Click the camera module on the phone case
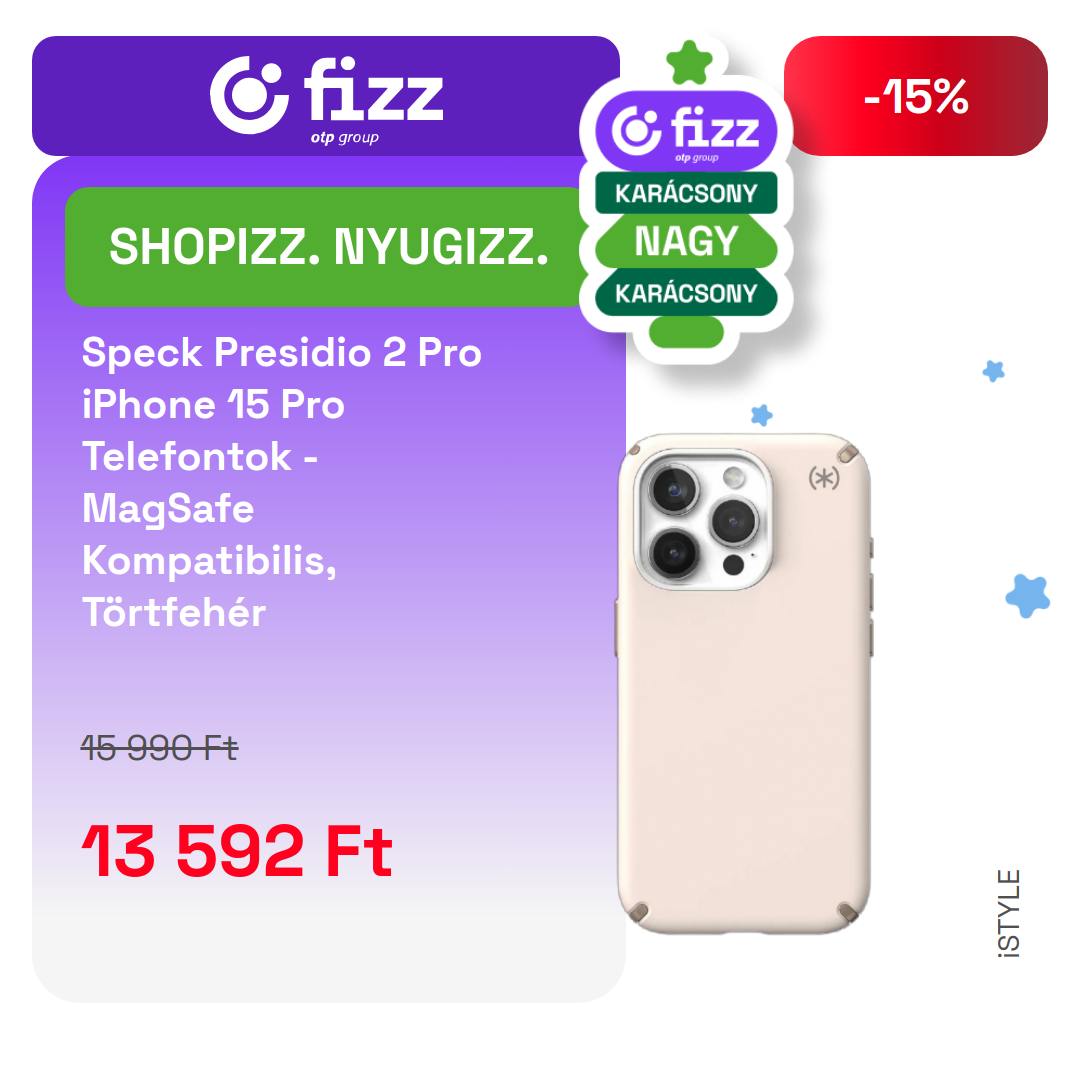This screenshot has width=1080, height=1080. (x=702, y=519)
